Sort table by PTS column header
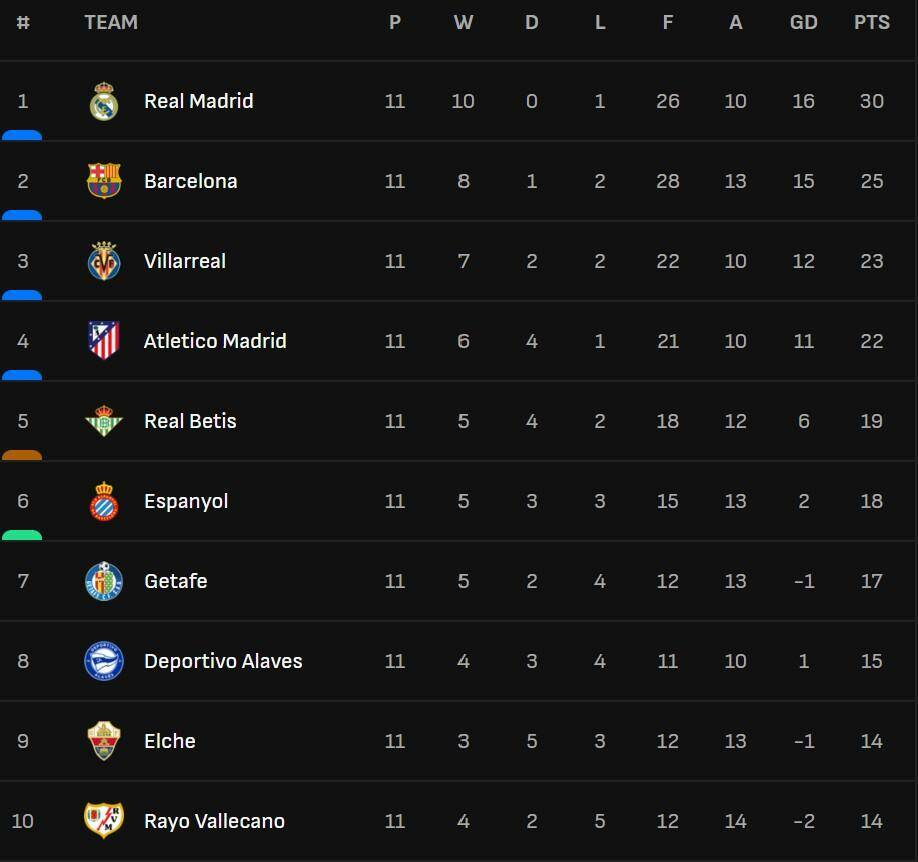The width and height of the screenshot is (918, 862). point(871,22)
